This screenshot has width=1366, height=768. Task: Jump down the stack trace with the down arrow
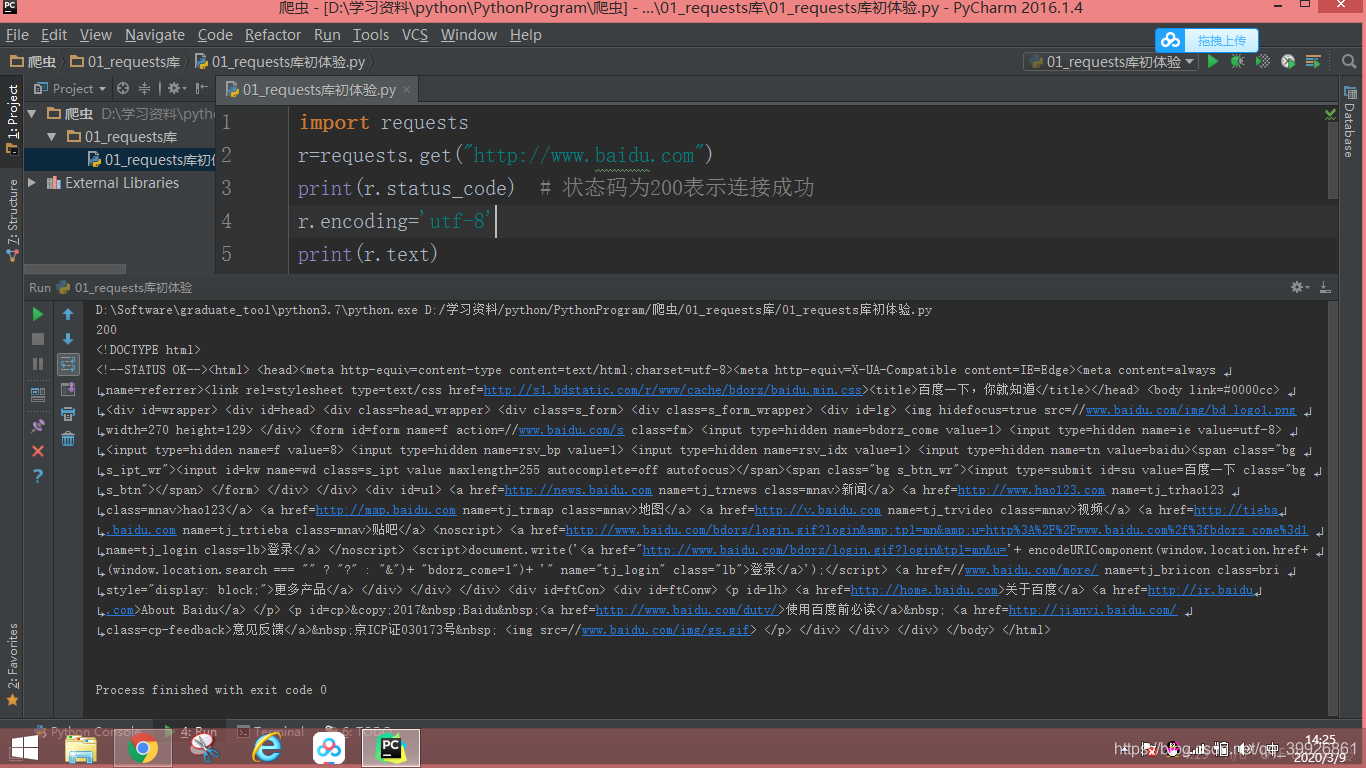68,339
